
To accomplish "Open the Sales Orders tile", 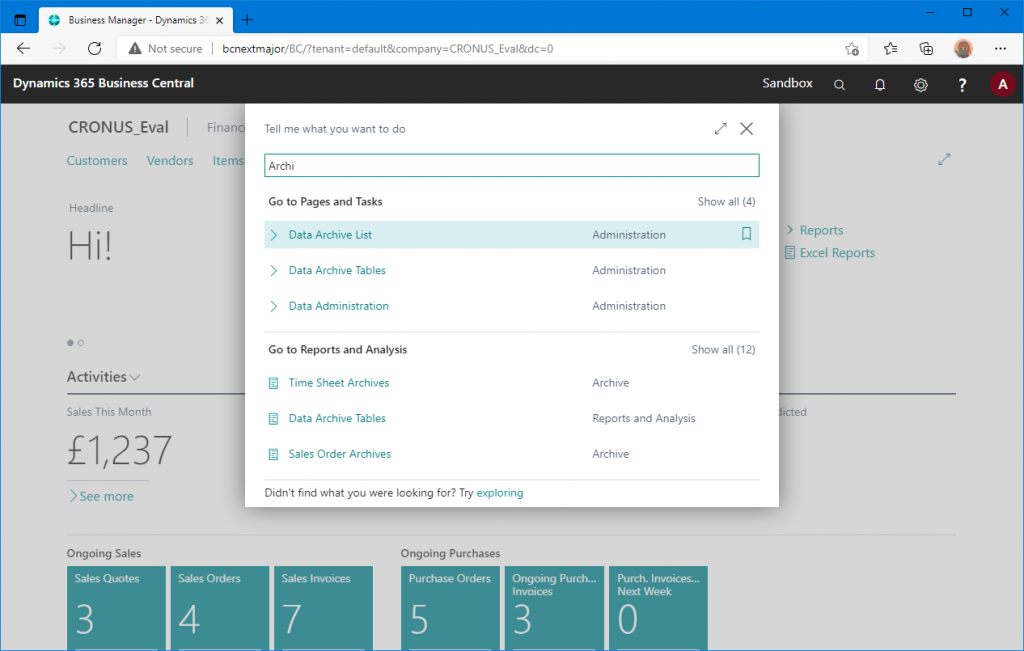I will (x=219, y=608).
